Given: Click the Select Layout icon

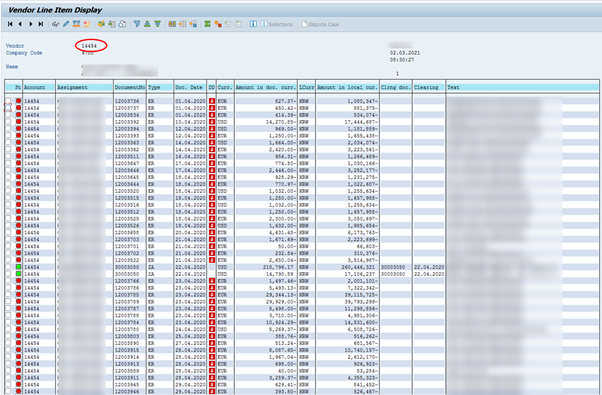Looking at the screenshot, I should click(x=183, y=24).
